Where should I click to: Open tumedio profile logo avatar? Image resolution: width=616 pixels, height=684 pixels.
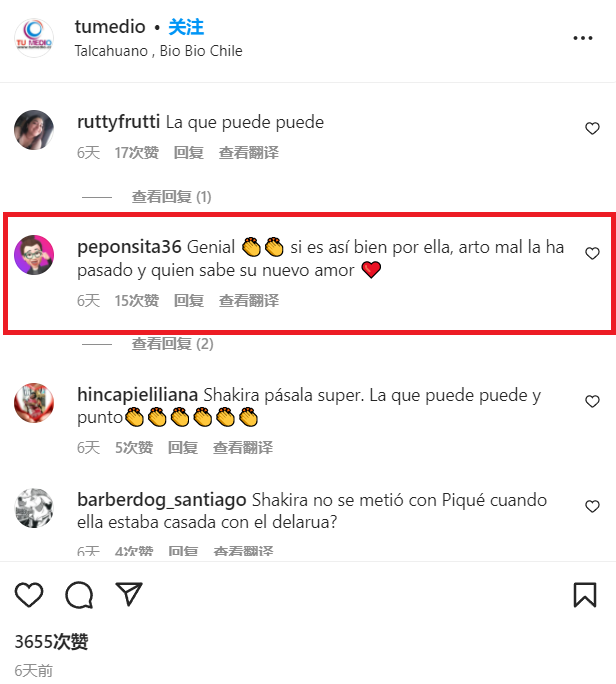click(x=34, y=38)
